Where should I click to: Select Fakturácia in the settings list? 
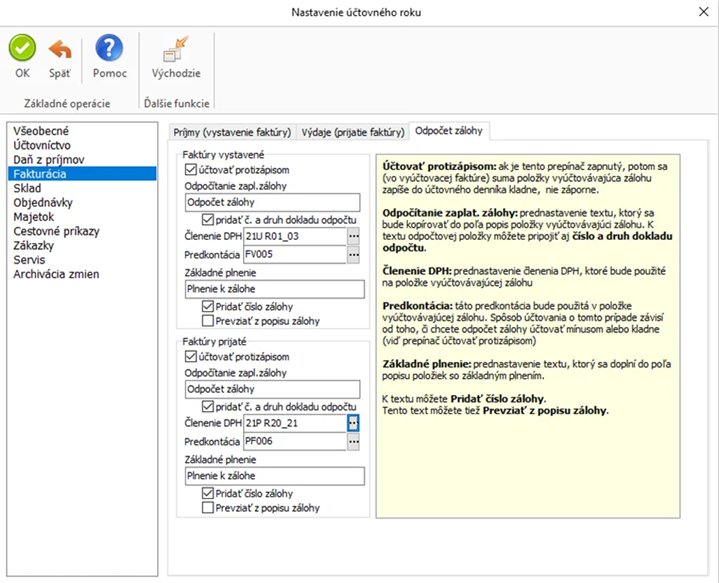[82, 173]
